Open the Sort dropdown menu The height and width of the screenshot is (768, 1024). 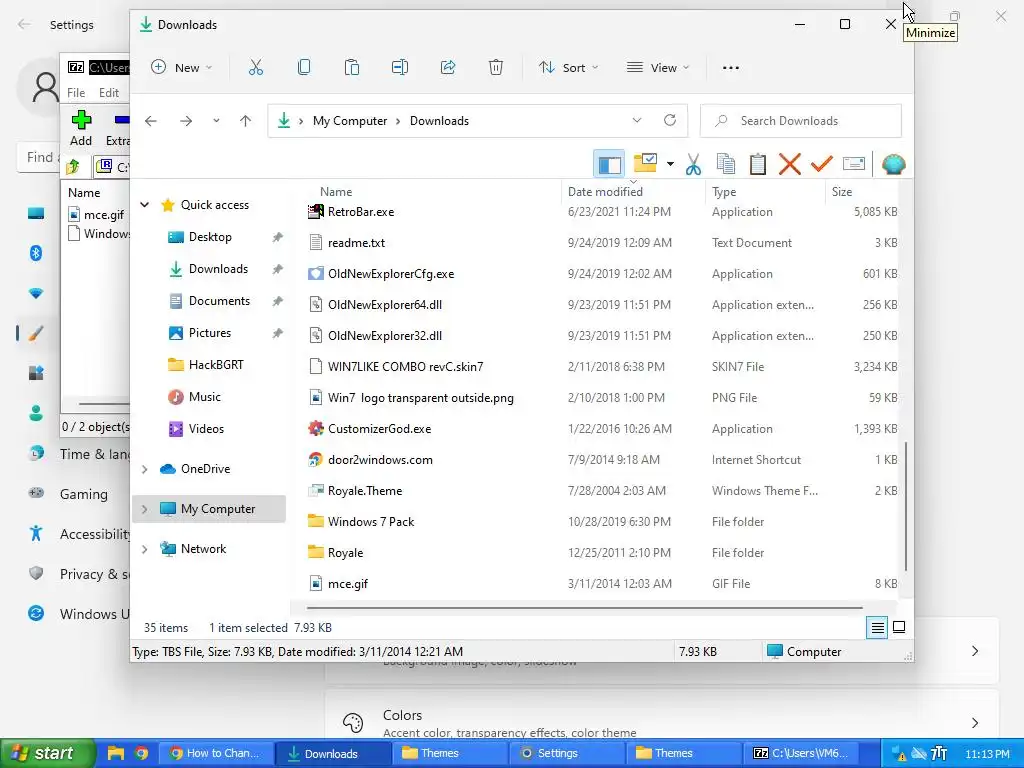pos(568,67)
